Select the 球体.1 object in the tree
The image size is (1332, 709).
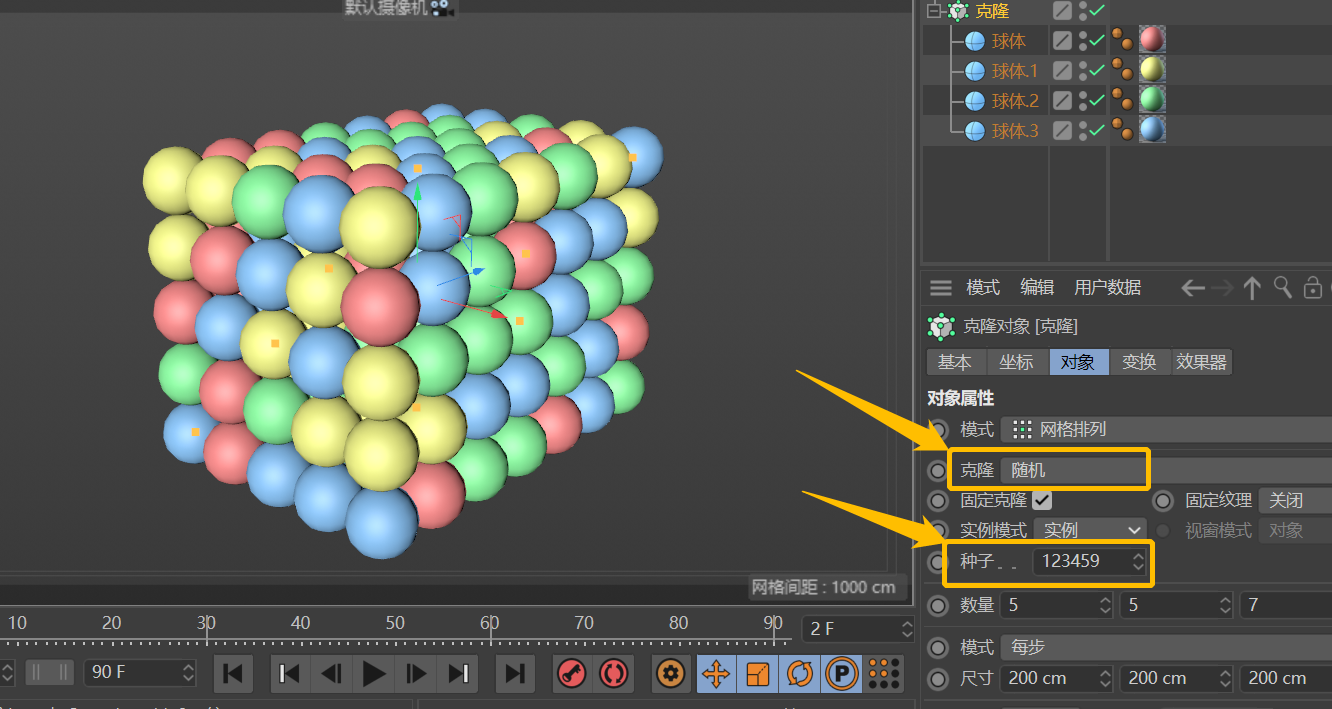[1015, 71]
